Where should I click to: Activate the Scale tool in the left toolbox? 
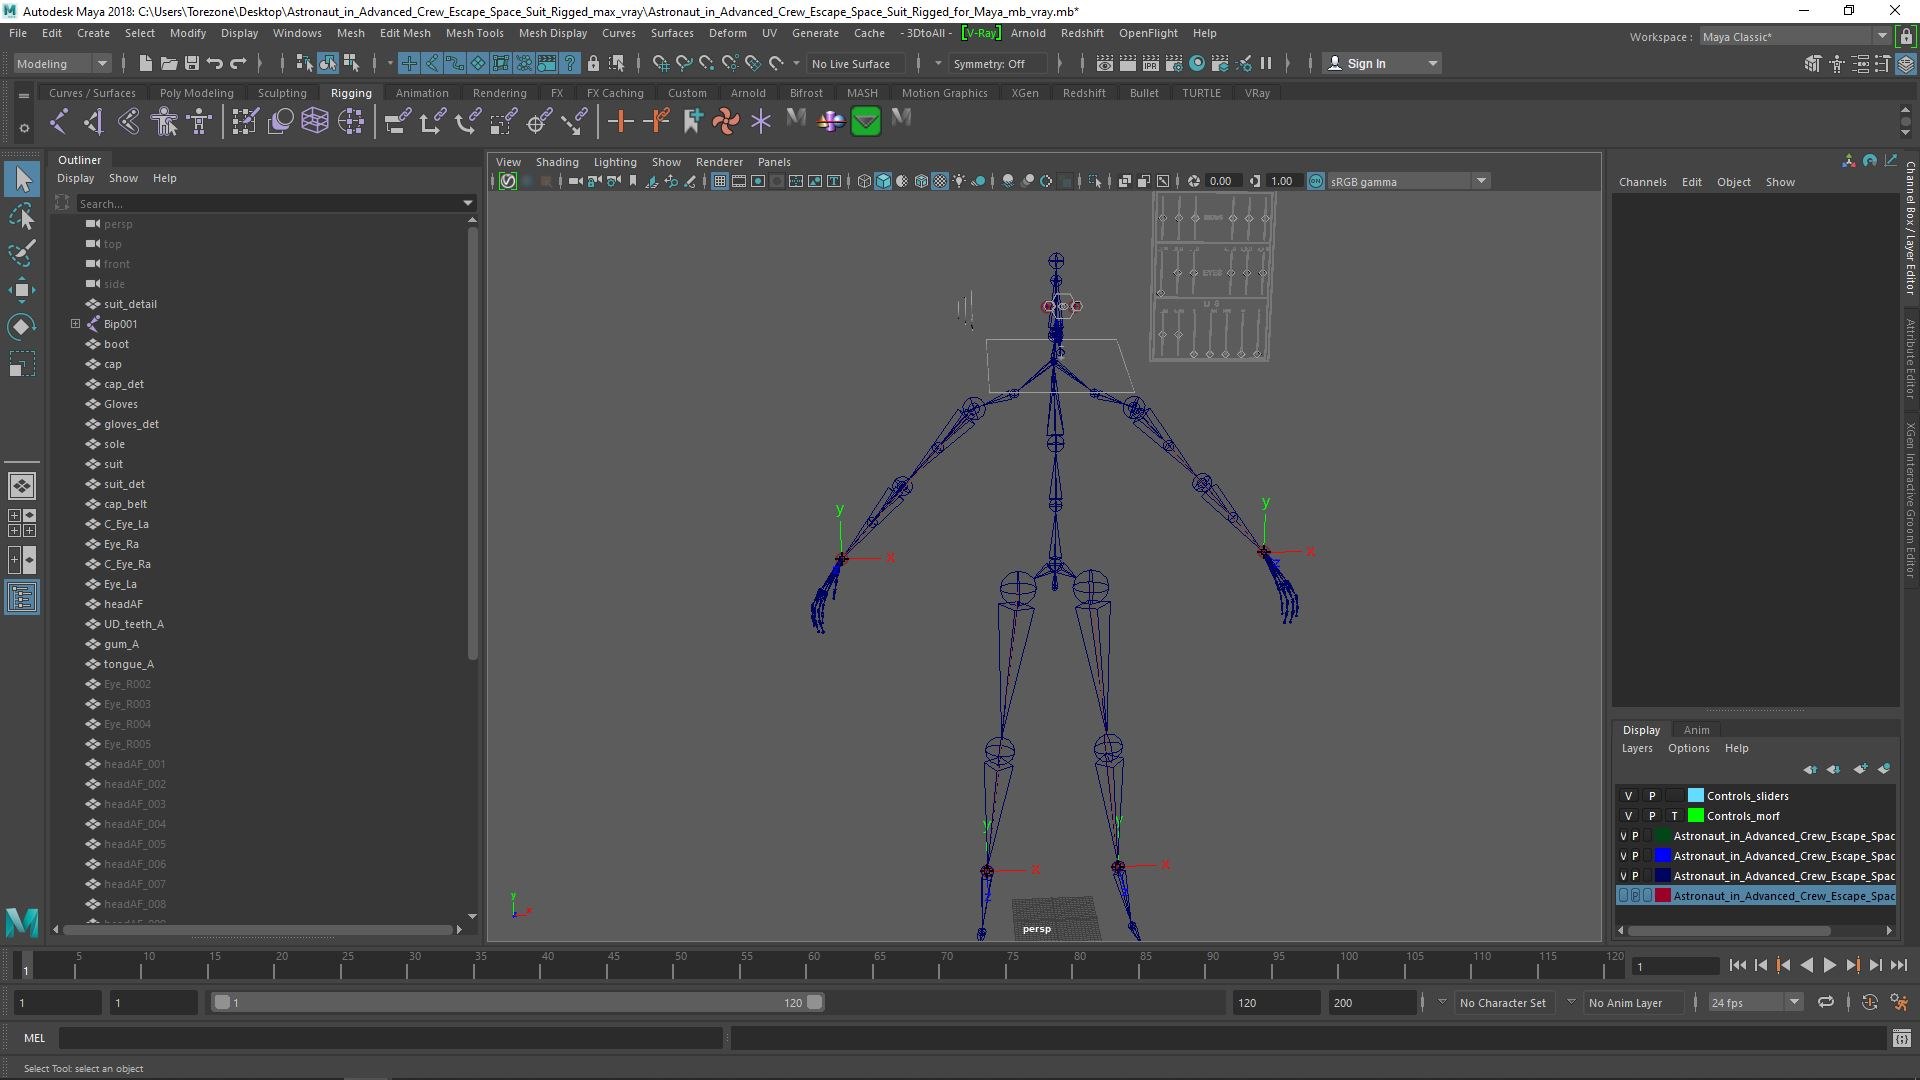pyautogui.click(x=22, y=364)
